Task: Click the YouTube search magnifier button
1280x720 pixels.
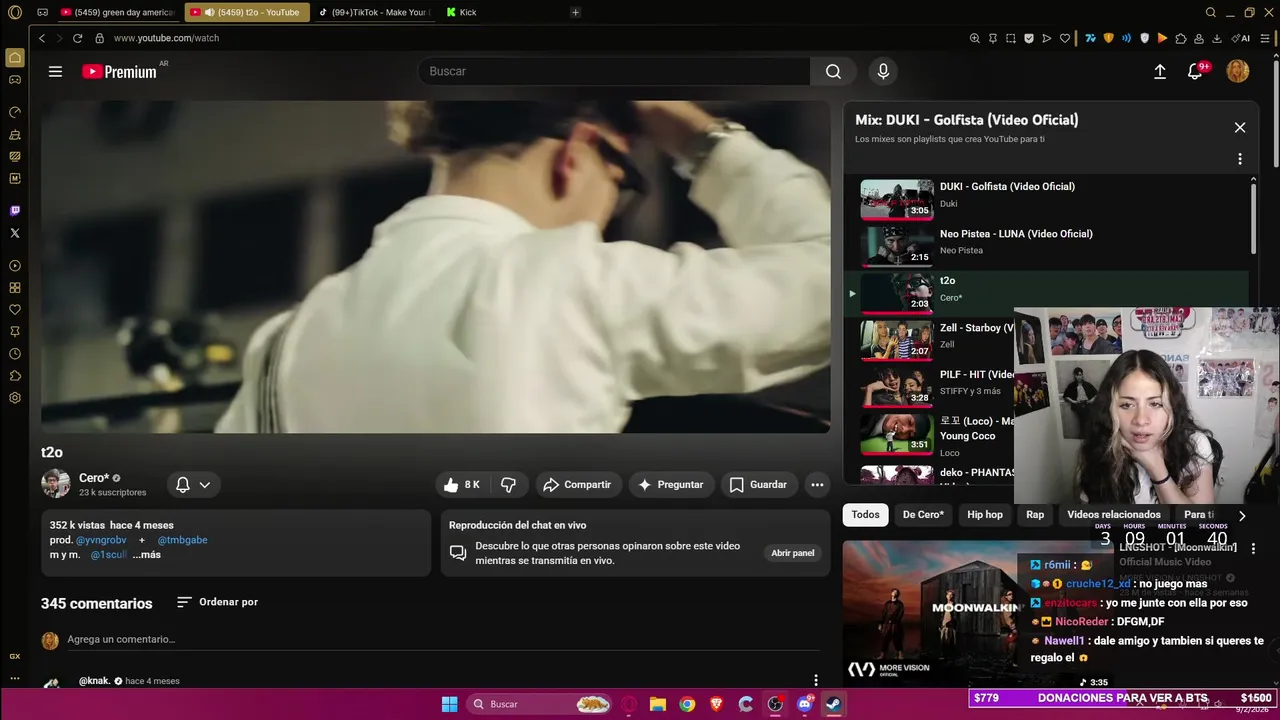Action: (833, 71)
